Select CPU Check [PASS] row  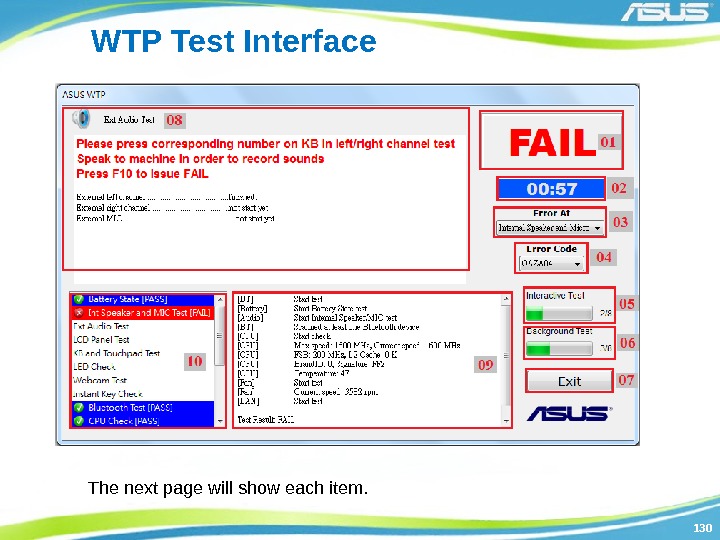143,421
